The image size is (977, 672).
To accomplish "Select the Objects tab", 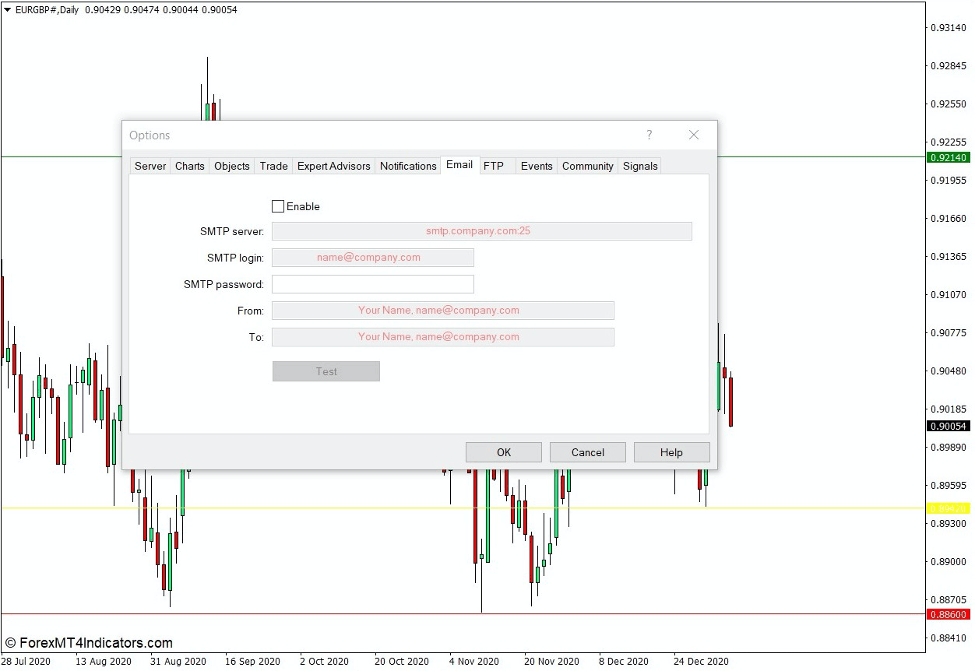I will 231,166.
